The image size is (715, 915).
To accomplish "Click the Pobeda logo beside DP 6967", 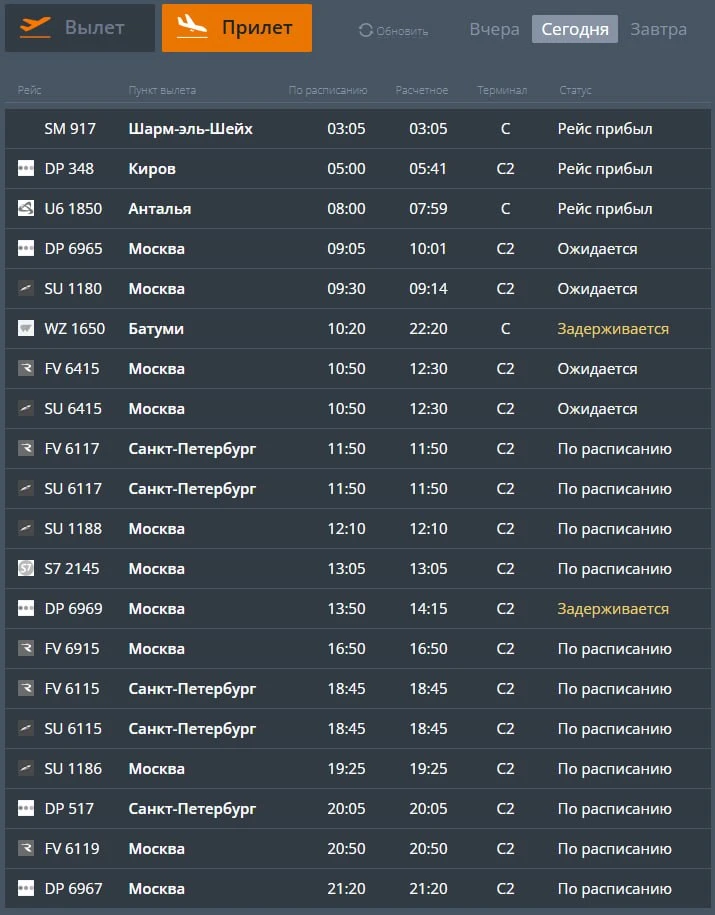I will [26, 888].
